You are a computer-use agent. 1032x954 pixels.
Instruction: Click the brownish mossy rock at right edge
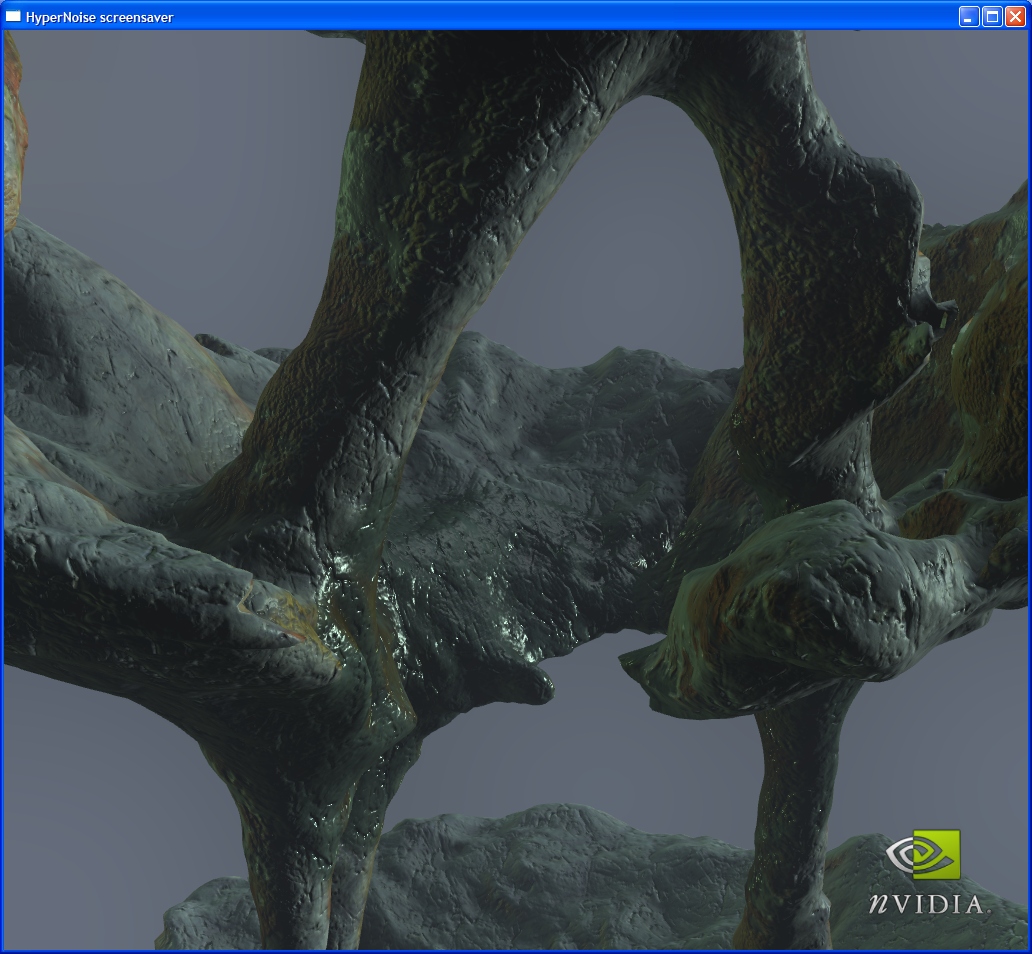(990, 380)
